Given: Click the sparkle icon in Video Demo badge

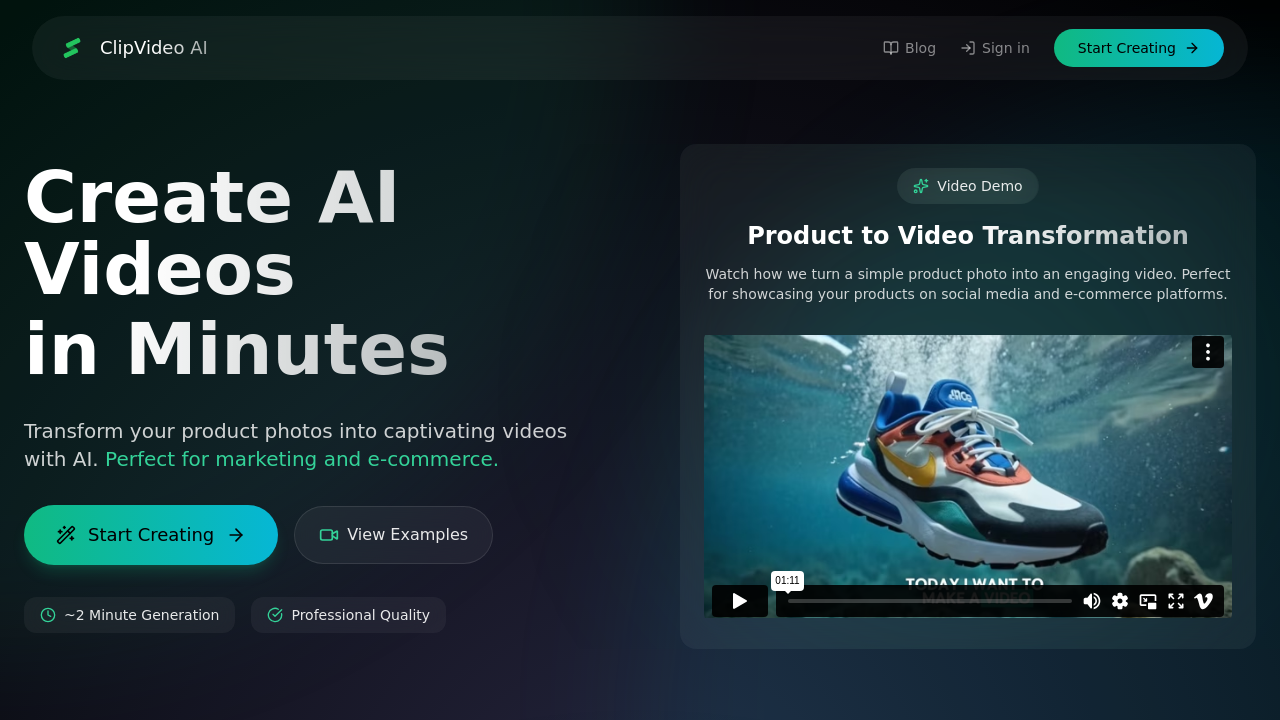Looking at the screenshot, I should (x=921, y=186).
